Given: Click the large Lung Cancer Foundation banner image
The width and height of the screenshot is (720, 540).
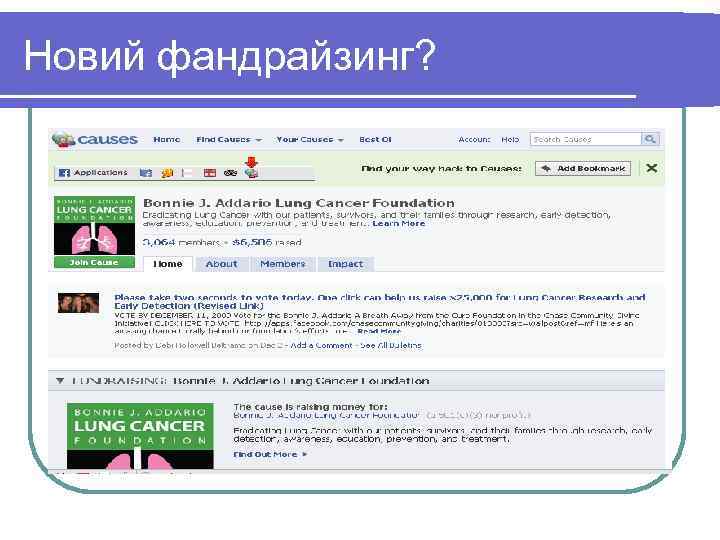Looking at the screenshot, I should click(x=140, y=436).
